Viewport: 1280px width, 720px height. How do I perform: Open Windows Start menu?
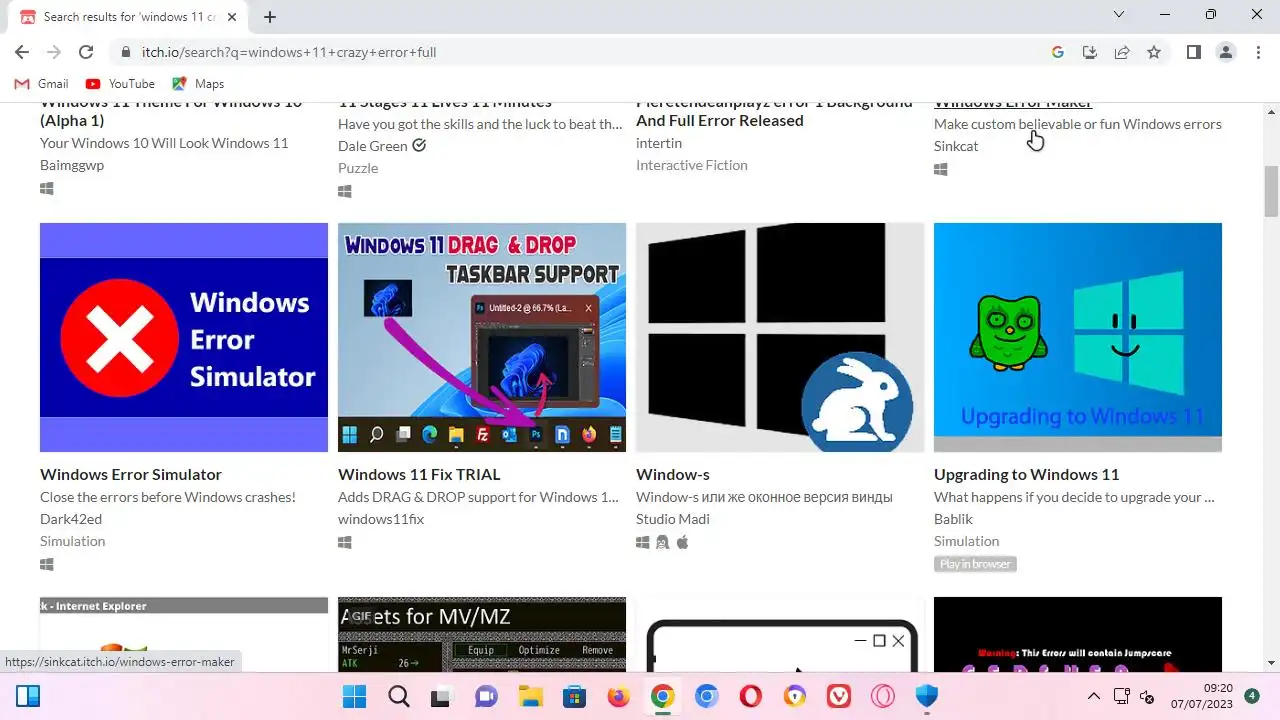(354, 696)
